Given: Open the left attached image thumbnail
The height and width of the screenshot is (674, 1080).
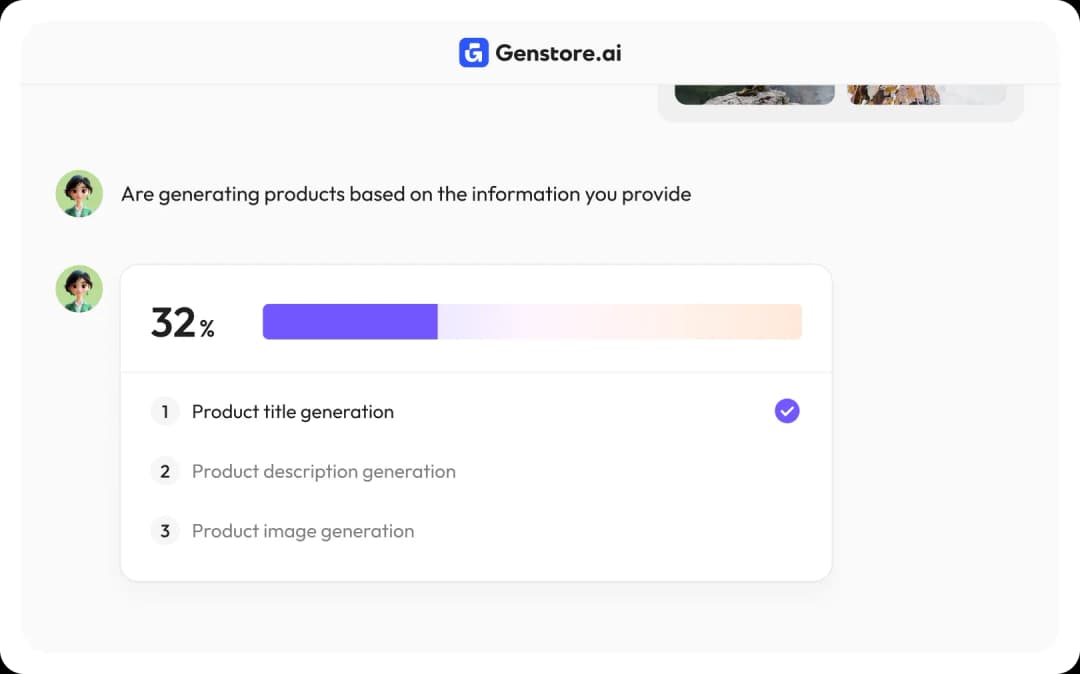Looking at the screenshot, I should (754, 95).
